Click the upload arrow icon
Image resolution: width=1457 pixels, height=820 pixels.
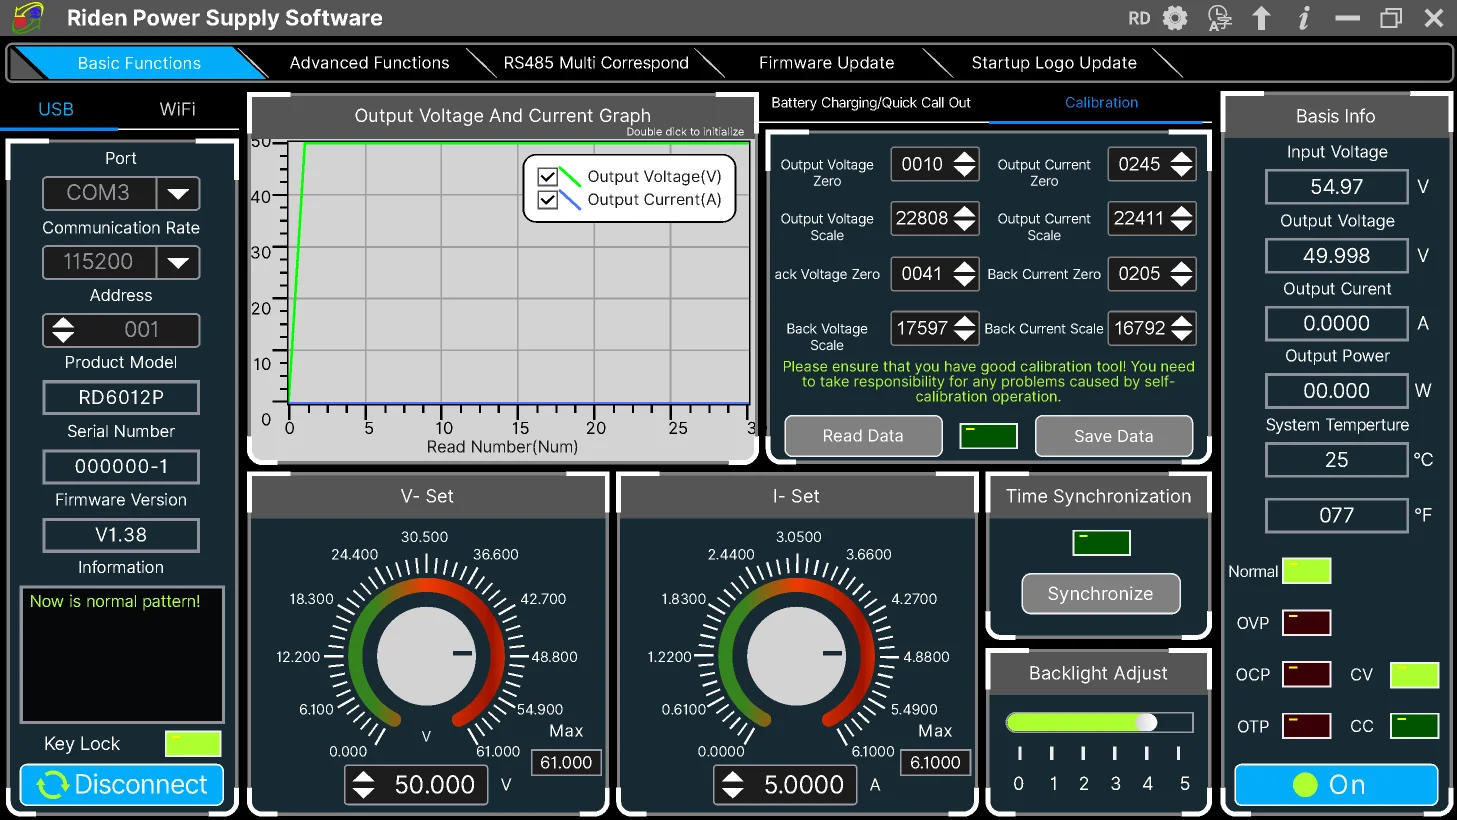[x=1262, y=18]
